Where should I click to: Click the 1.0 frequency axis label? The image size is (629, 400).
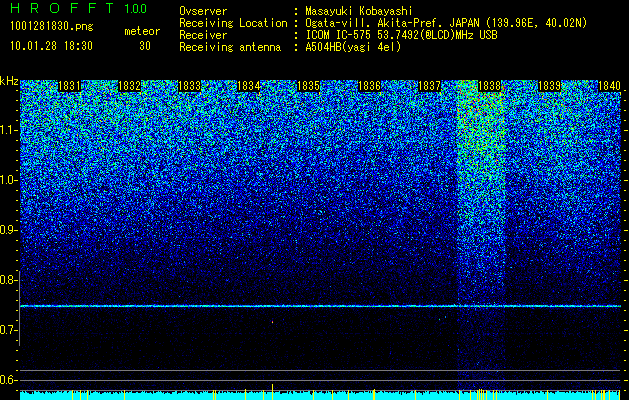(x=8, y=180)
